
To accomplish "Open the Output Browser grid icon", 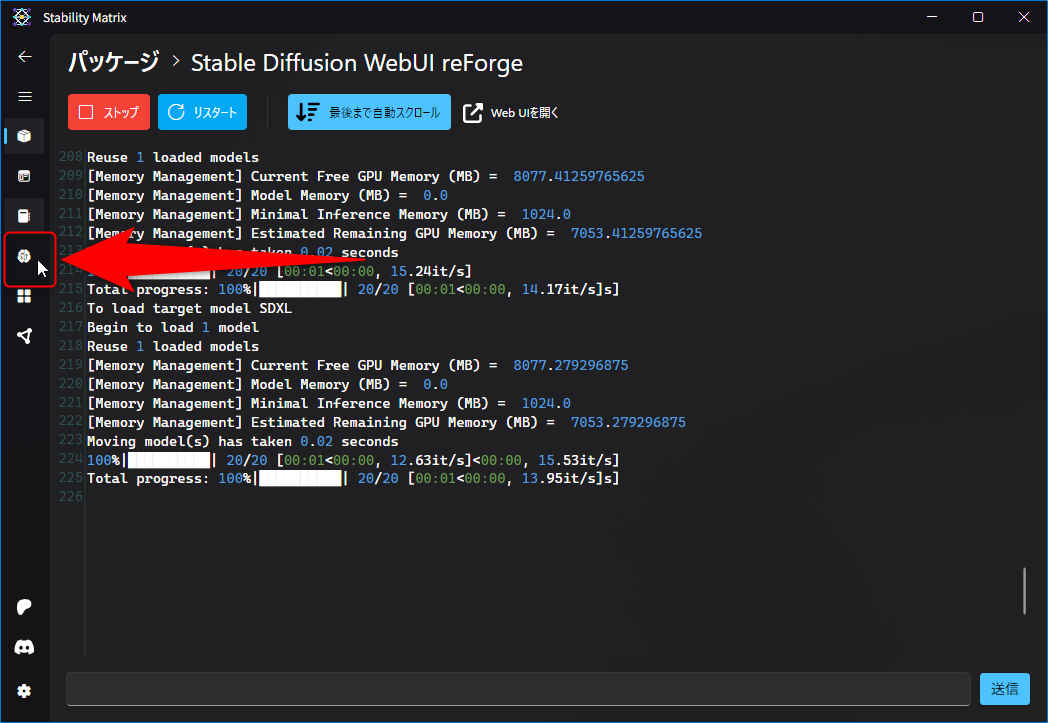I will pos(25,296).
